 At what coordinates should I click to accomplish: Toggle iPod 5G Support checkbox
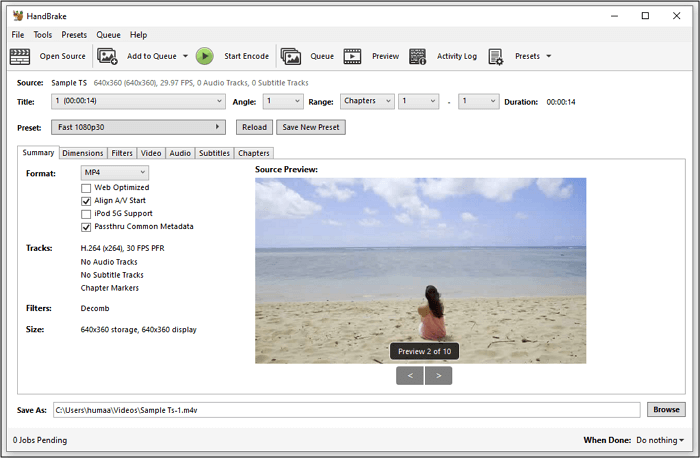pos(86,214)
